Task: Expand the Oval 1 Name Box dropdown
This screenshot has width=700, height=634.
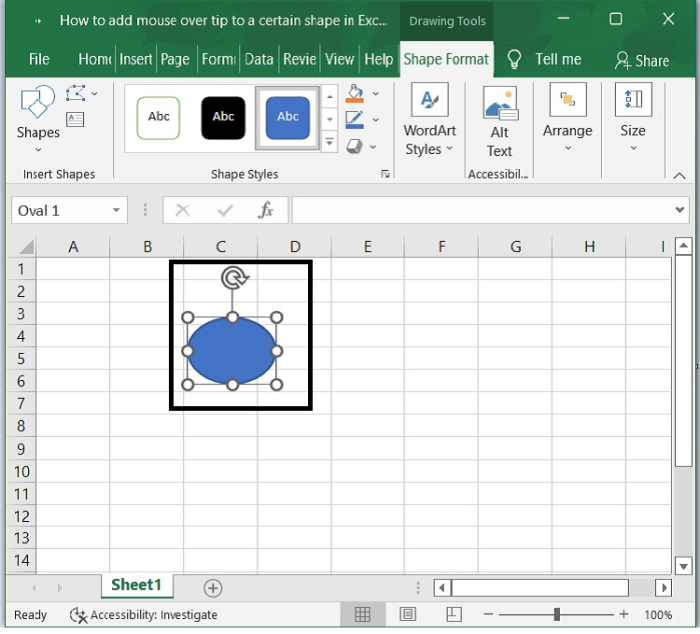Action: coord(116,210)
